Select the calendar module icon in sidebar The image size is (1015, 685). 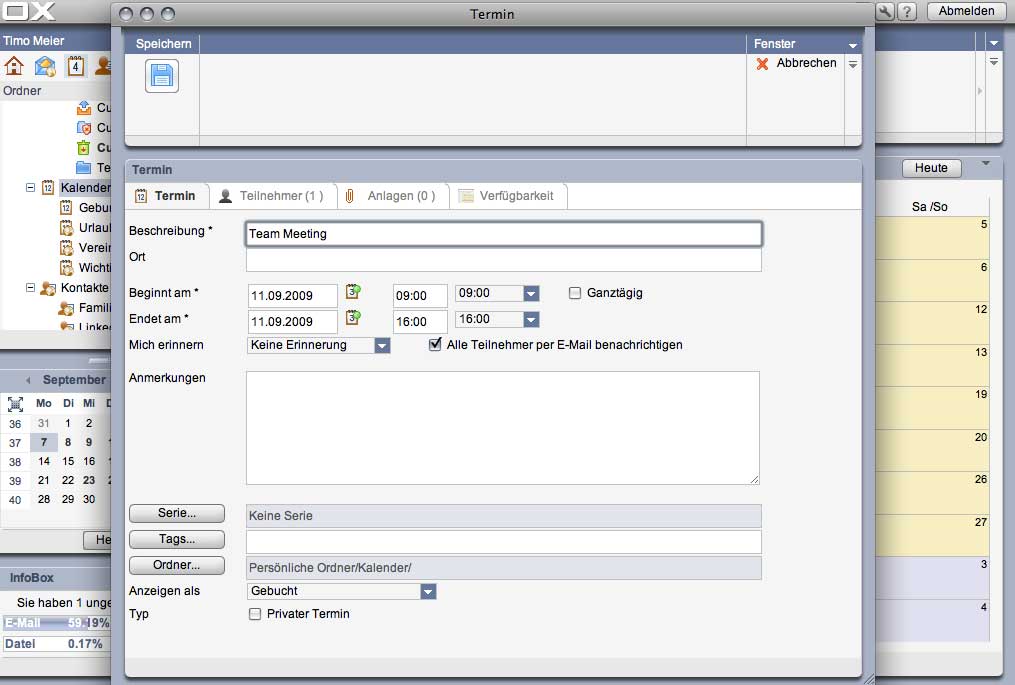[74, 66]
